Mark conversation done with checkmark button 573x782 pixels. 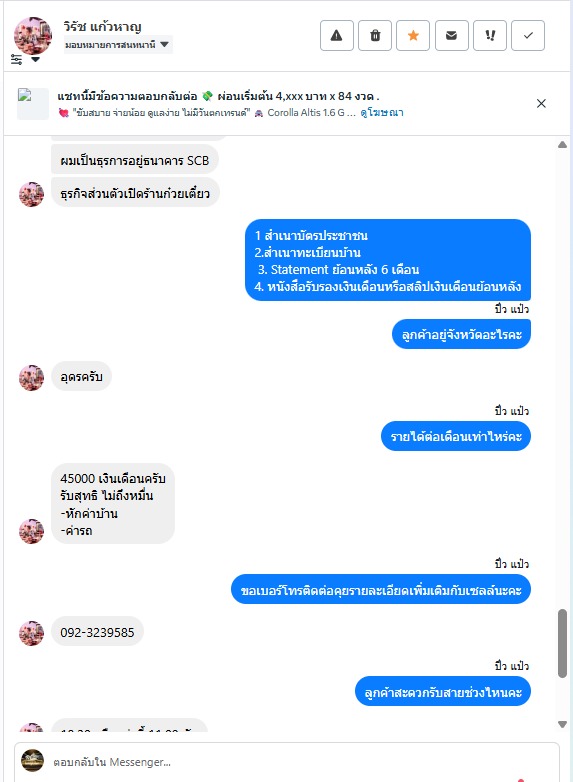(528, 35)
